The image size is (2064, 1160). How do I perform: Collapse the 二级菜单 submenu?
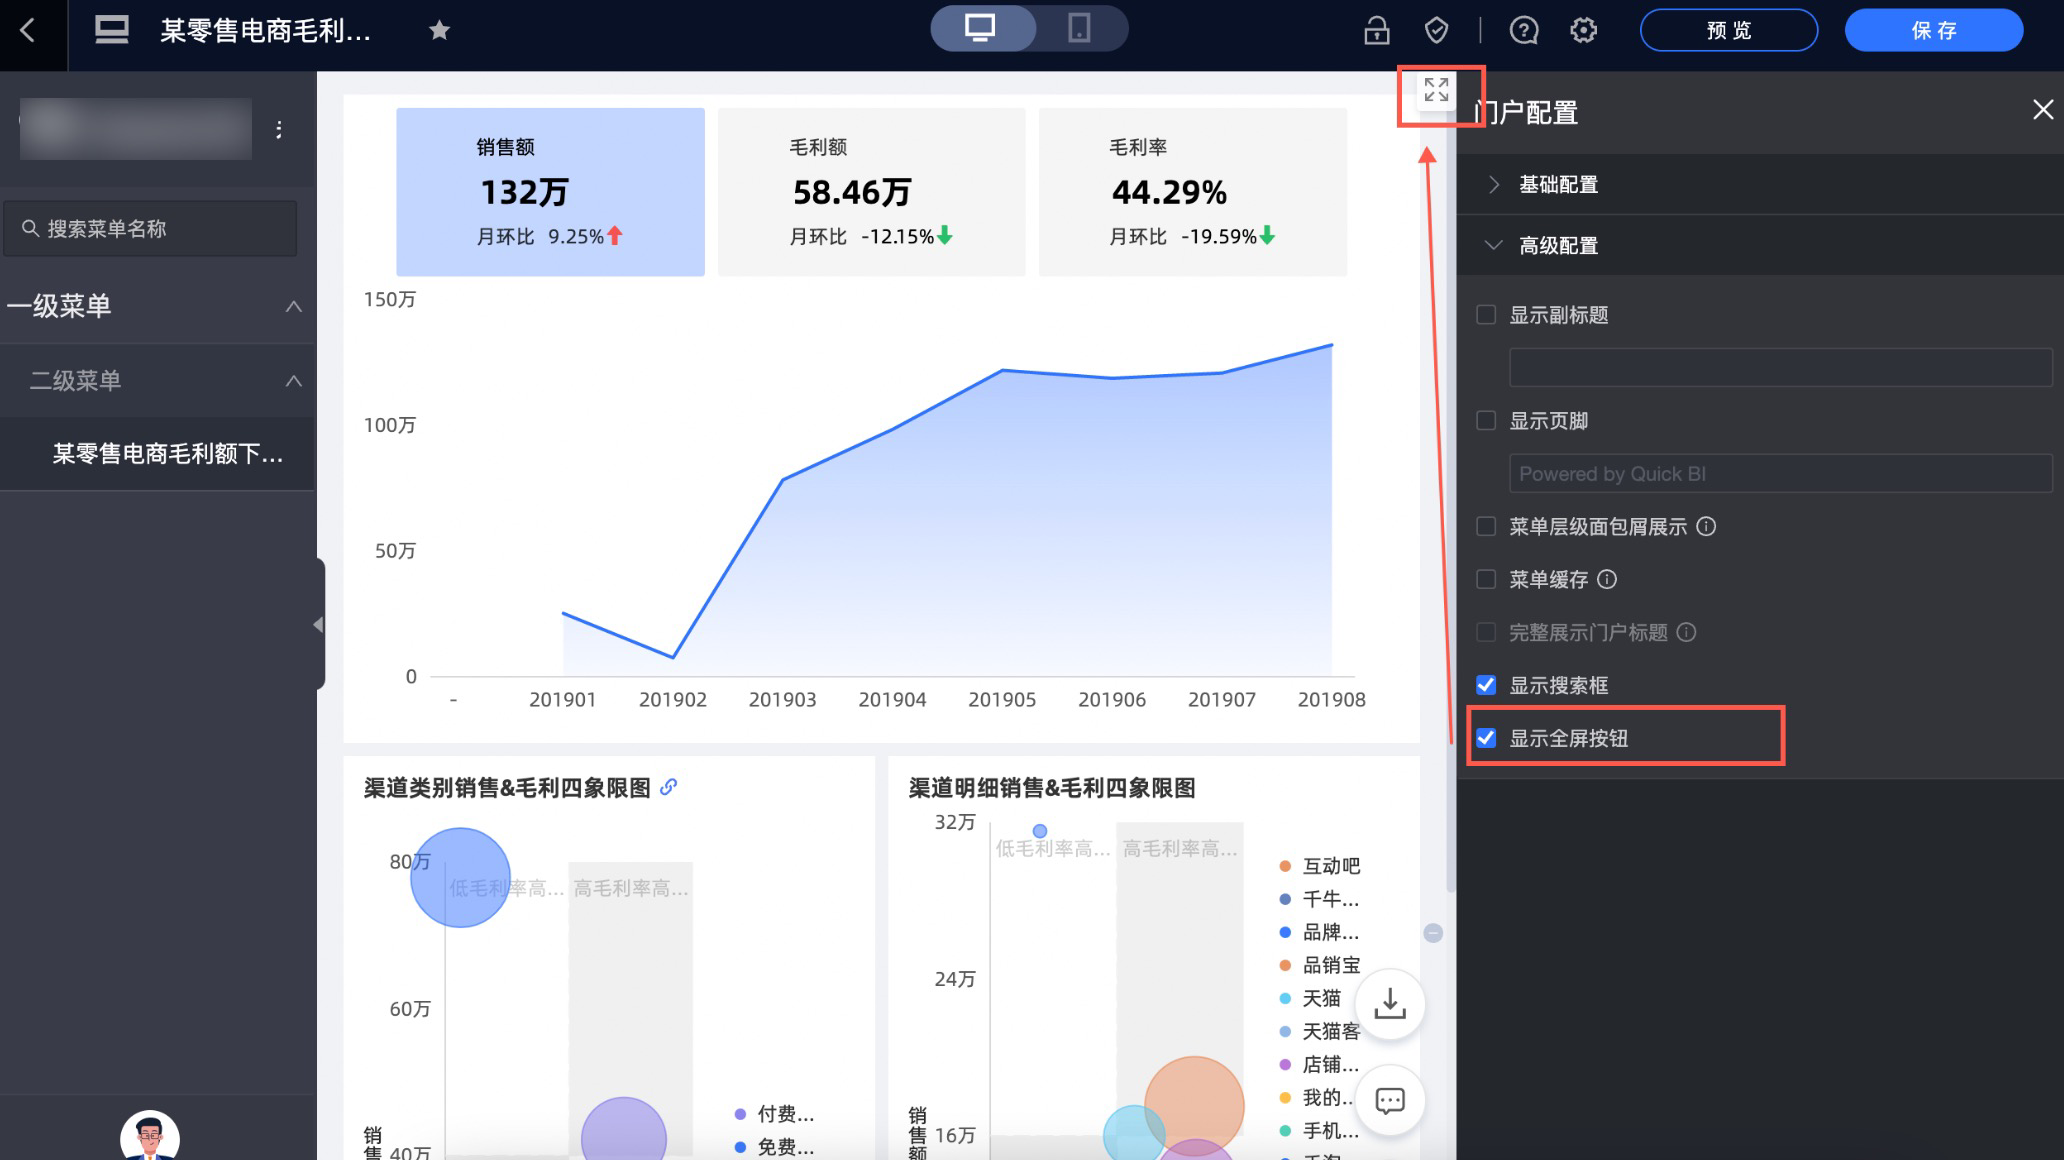293,381
